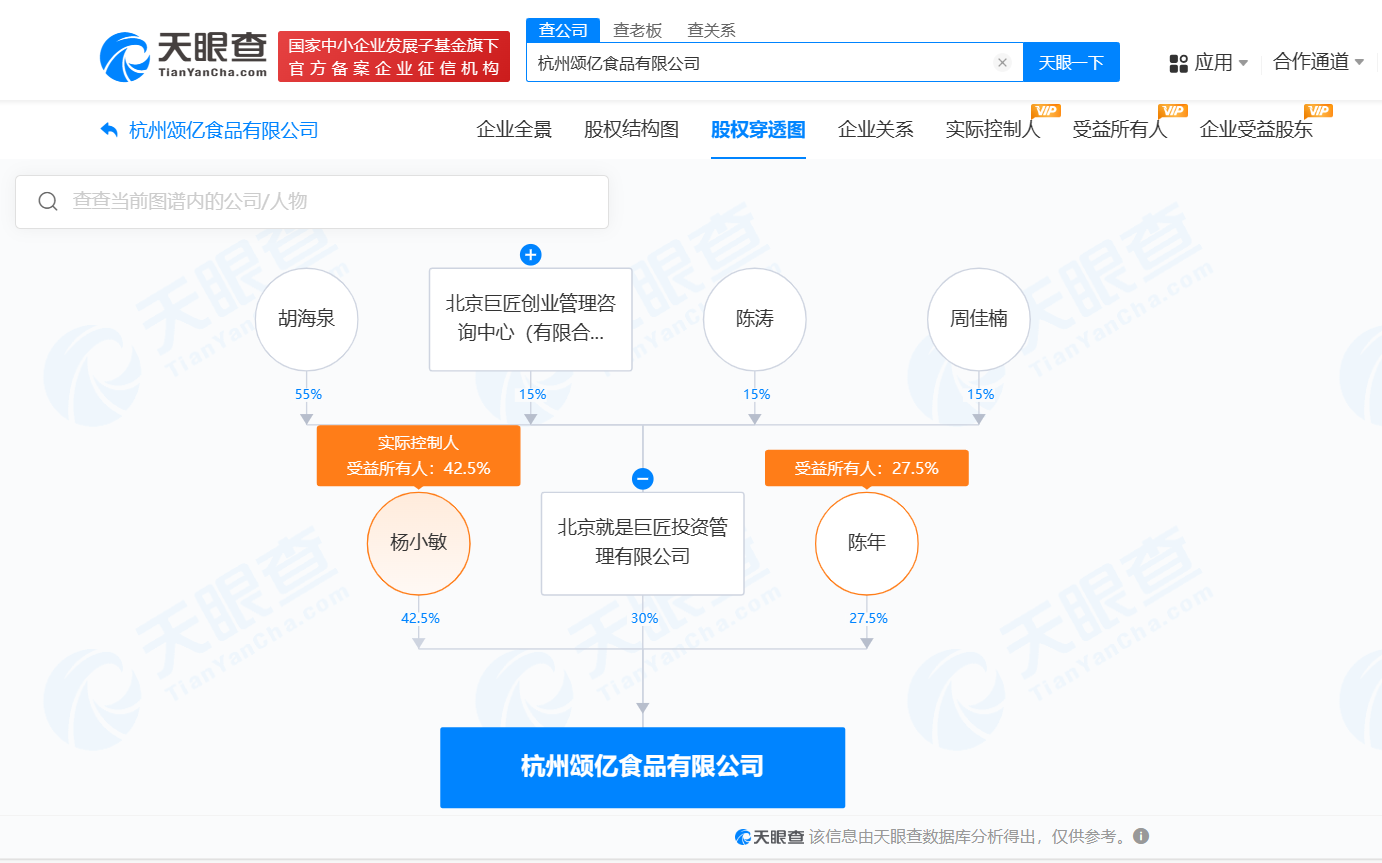
Task: Click the 55% share label under 胡海泉
Action: click(x=308, y=394)
